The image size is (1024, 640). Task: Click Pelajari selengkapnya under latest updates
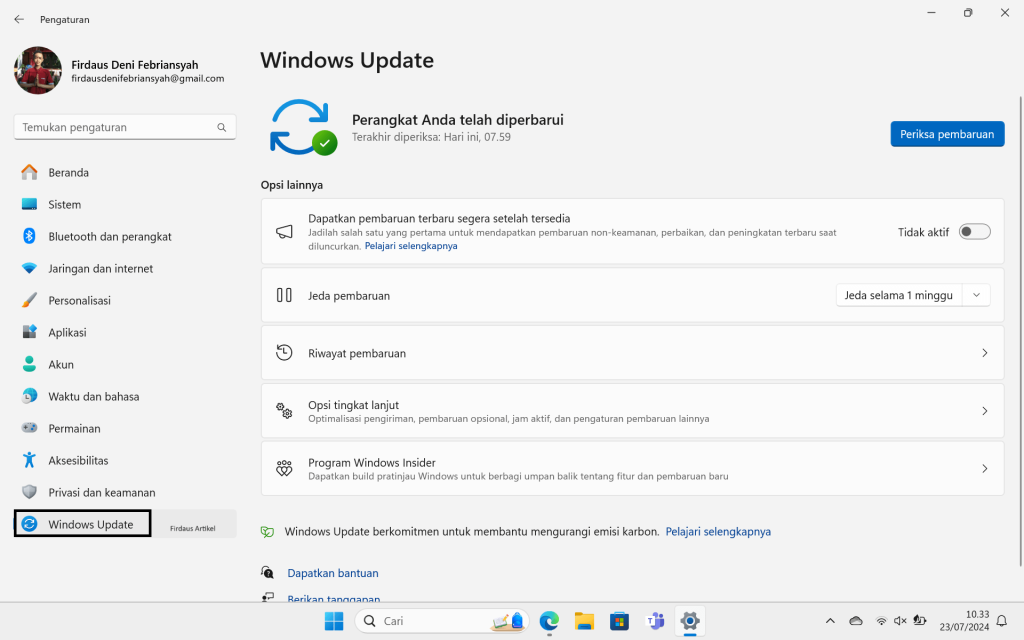pos(411,246)
